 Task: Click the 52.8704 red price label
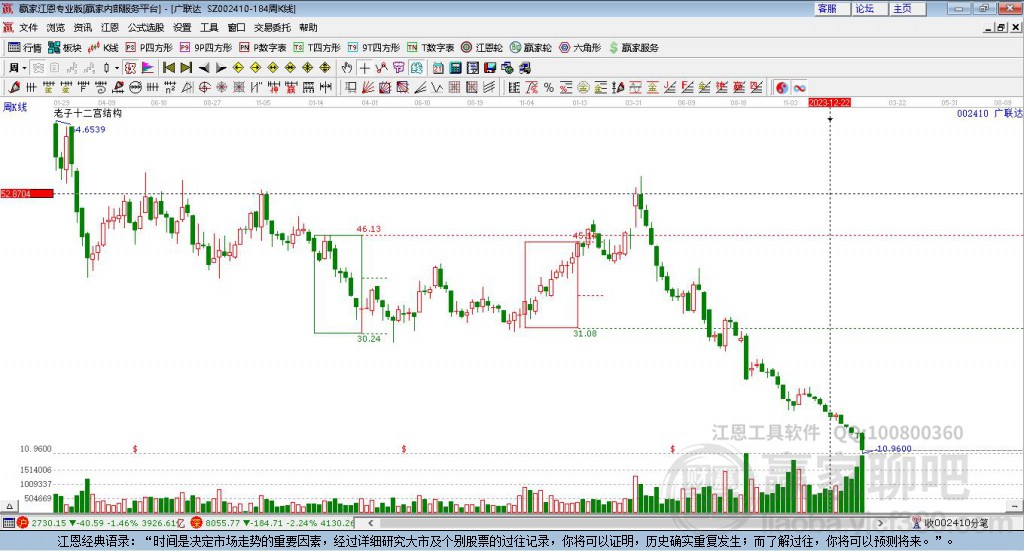click(27, 194)
